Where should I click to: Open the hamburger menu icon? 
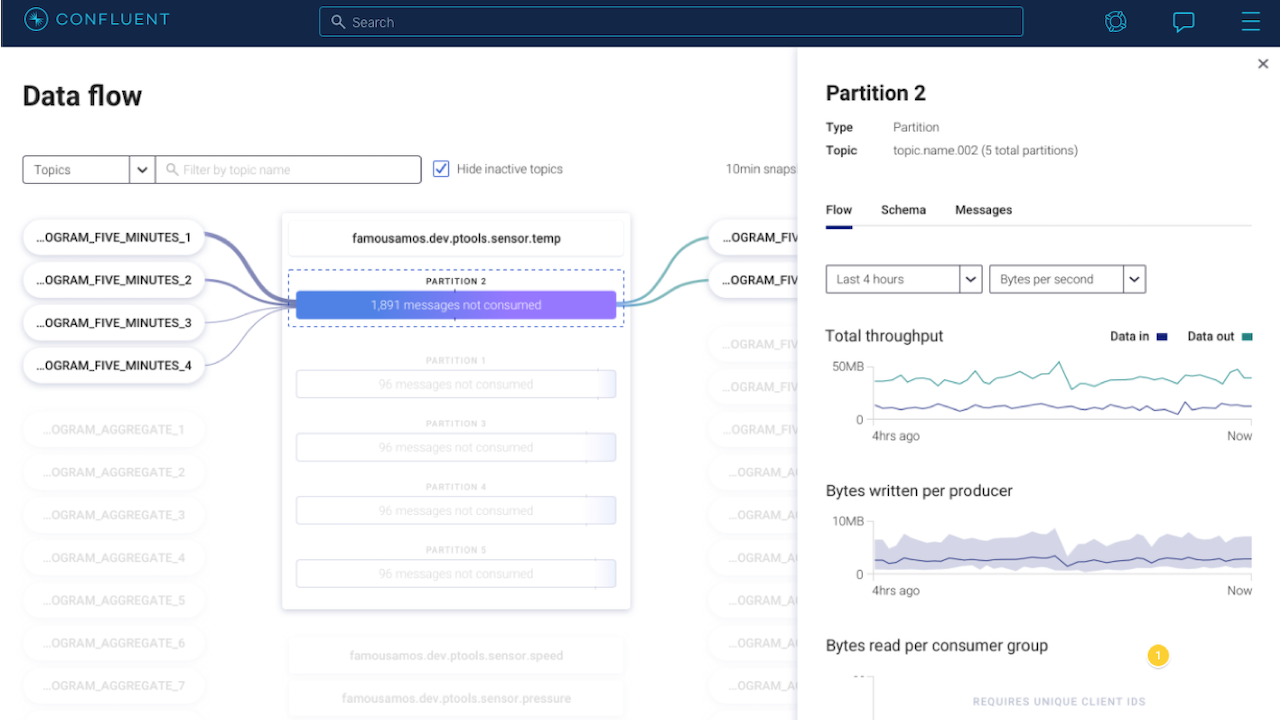point(1250,21)
